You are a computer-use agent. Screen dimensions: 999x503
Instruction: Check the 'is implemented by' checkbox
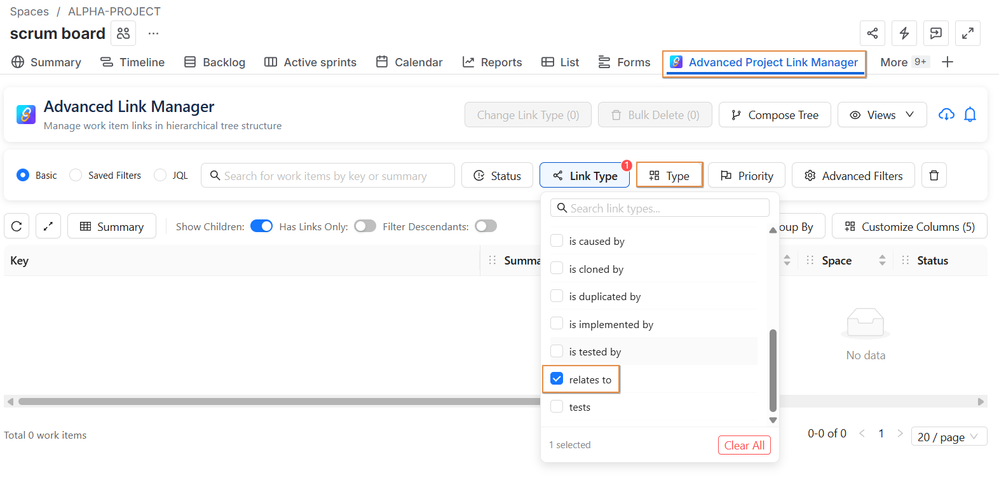pos(557,324)
